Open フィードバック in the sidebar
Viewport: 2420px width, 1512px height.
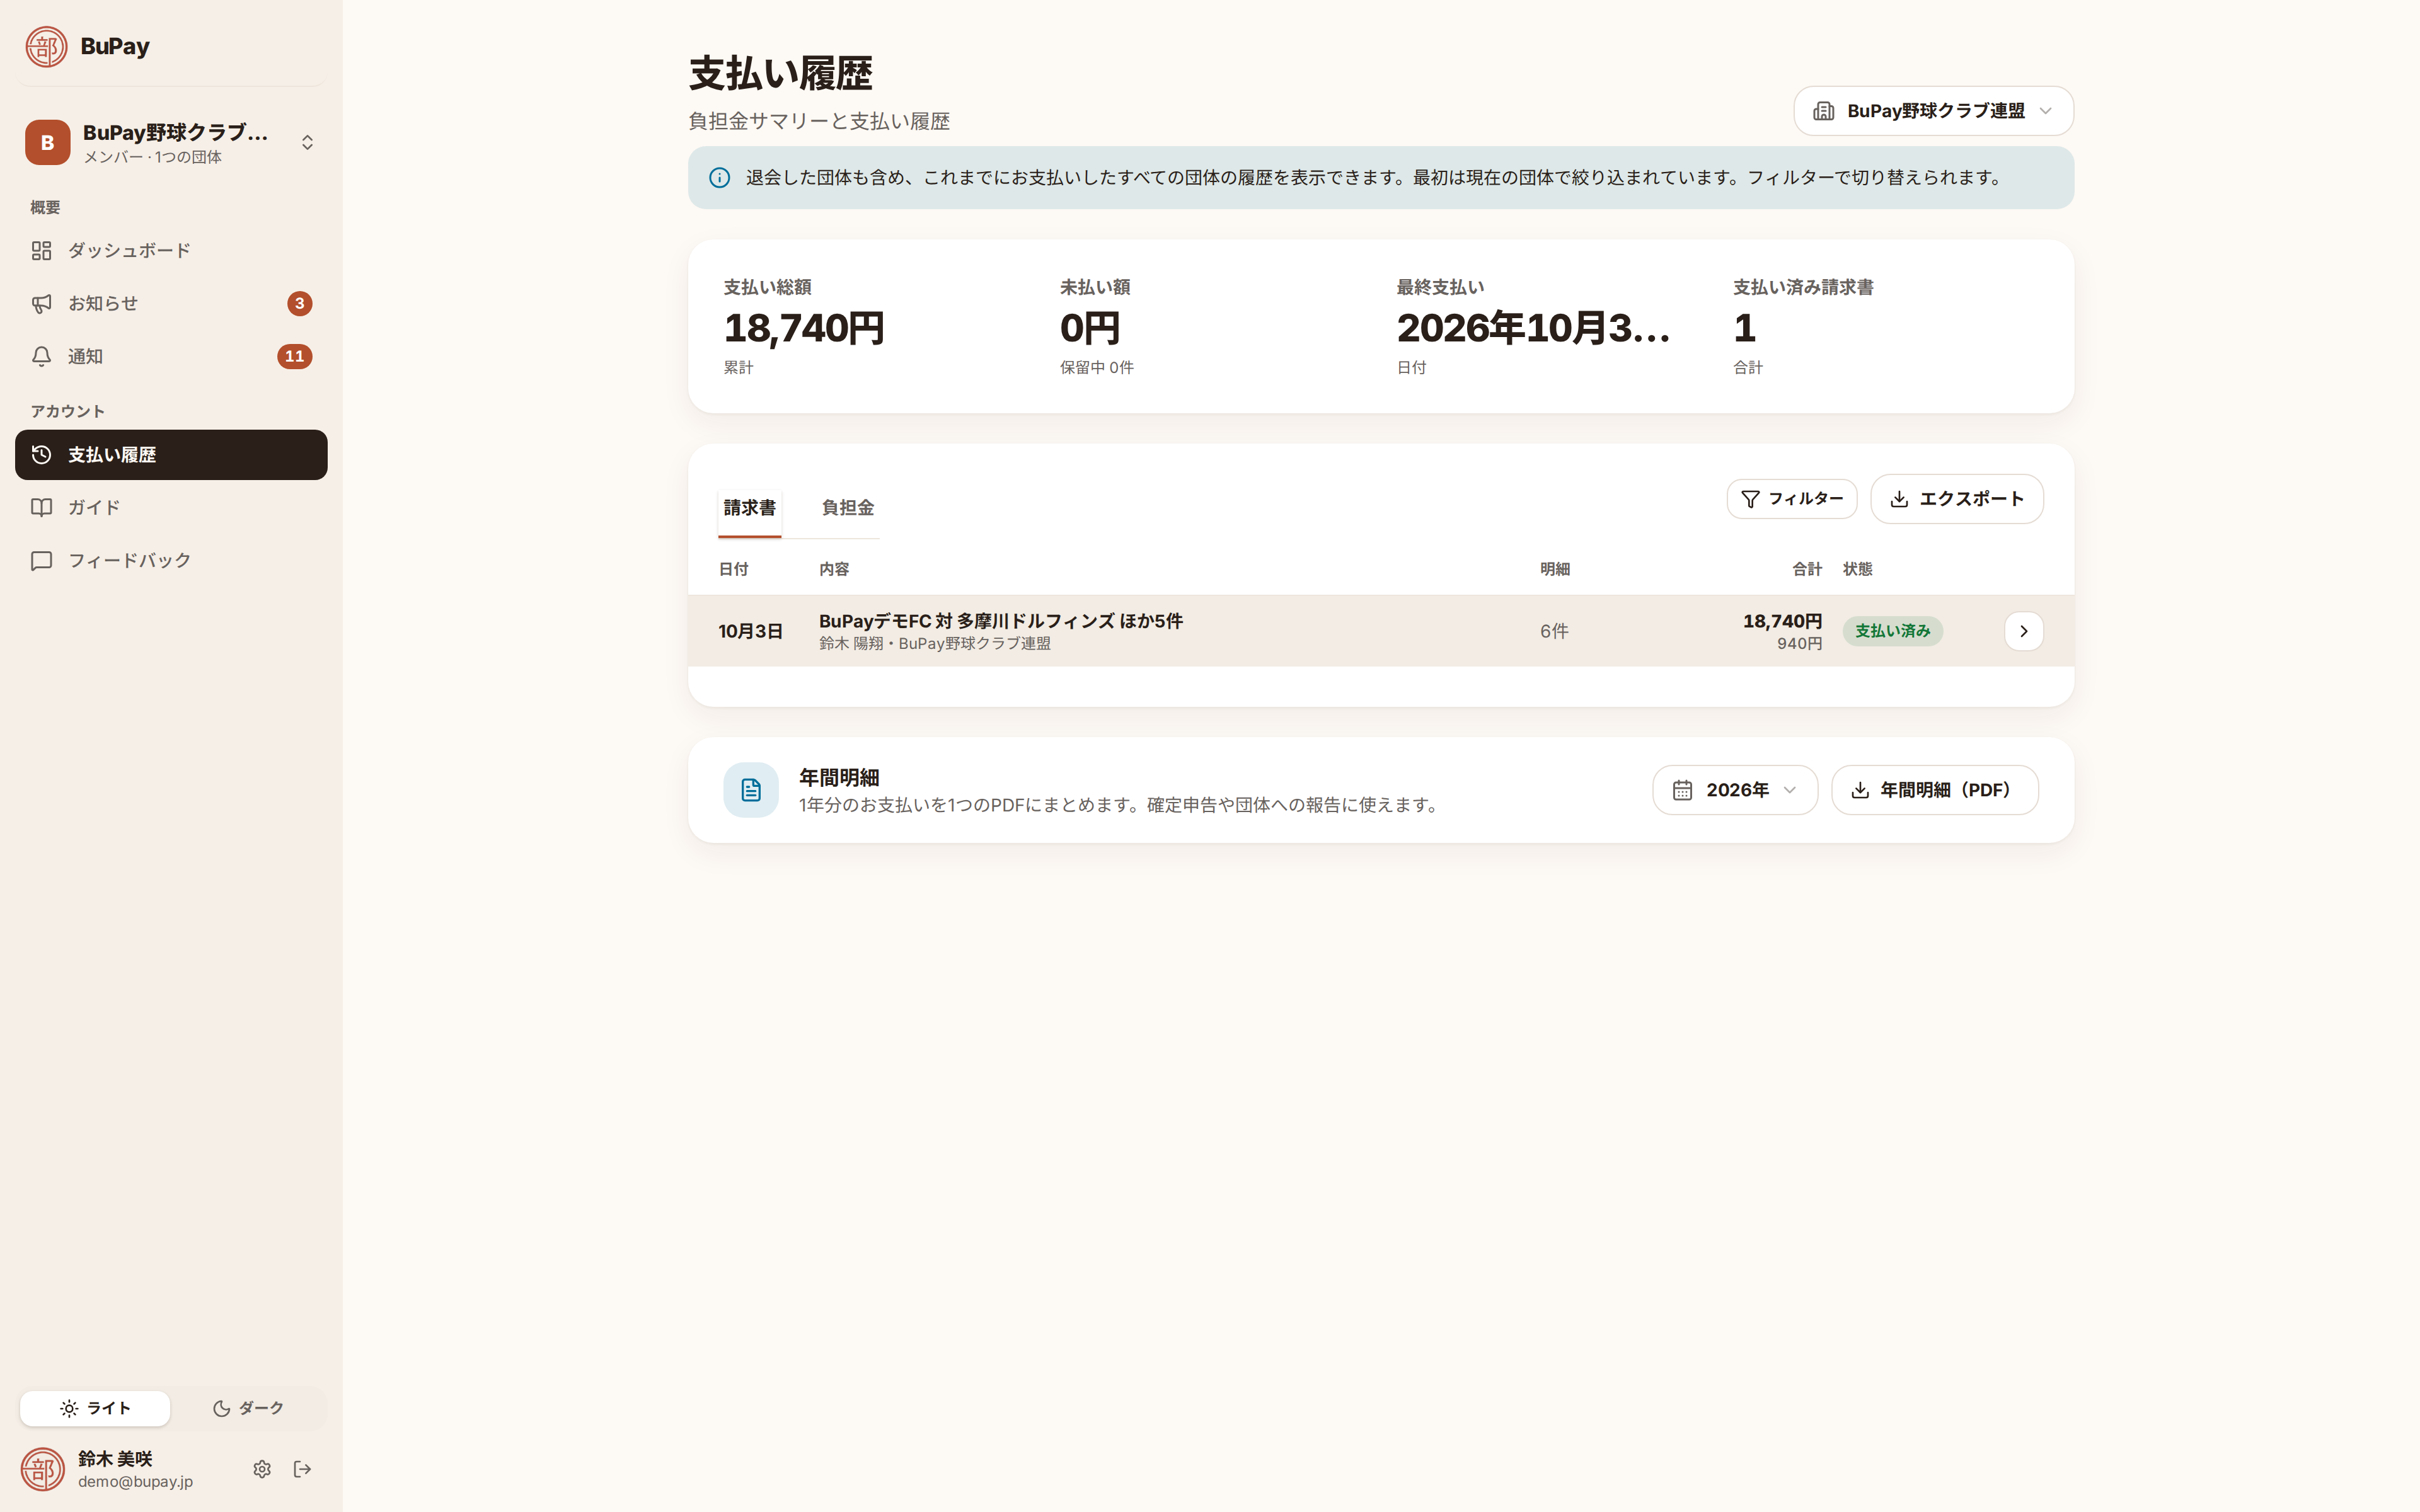tap(171, 560)
